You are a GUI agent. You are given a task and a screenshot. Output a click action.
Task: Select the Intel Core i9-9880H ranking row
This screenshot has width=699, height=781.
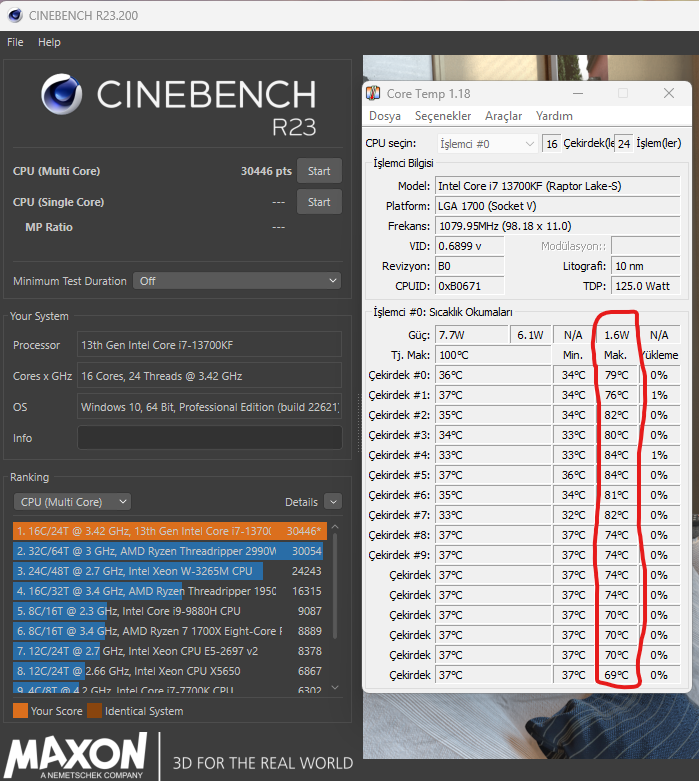[170, 611]
